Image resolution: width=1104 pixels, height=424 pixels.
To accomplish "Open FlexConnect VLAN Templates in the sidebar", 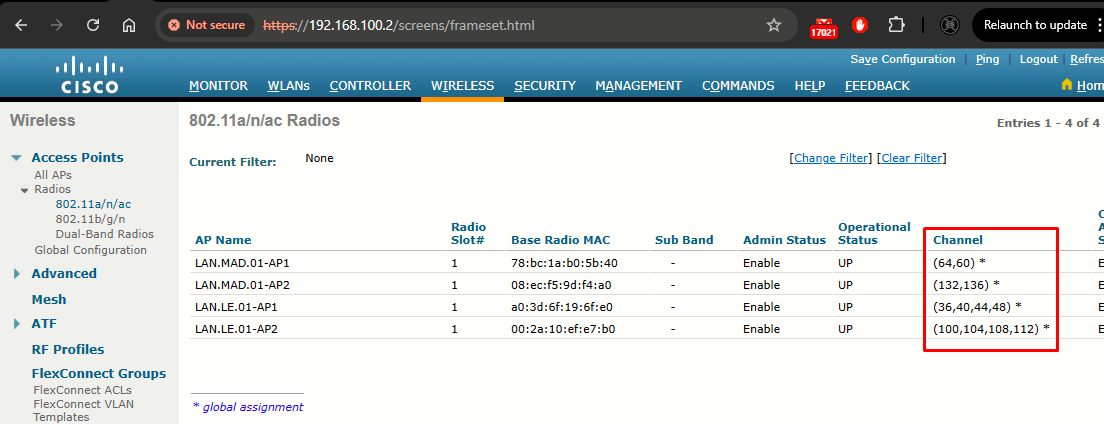I will point(83,411).
